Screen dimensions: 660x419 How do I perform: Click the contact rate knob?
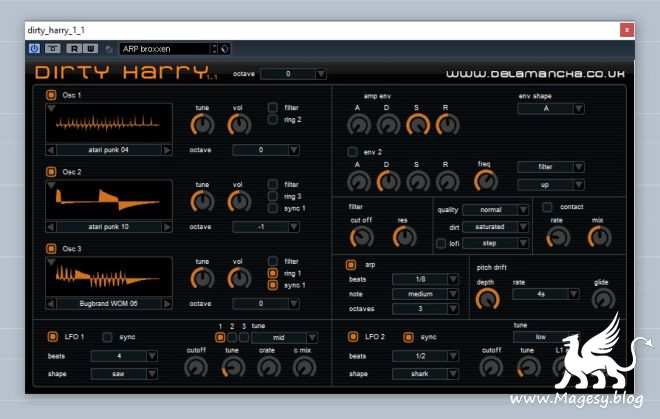pyautogui.click(x=559, y=238)
